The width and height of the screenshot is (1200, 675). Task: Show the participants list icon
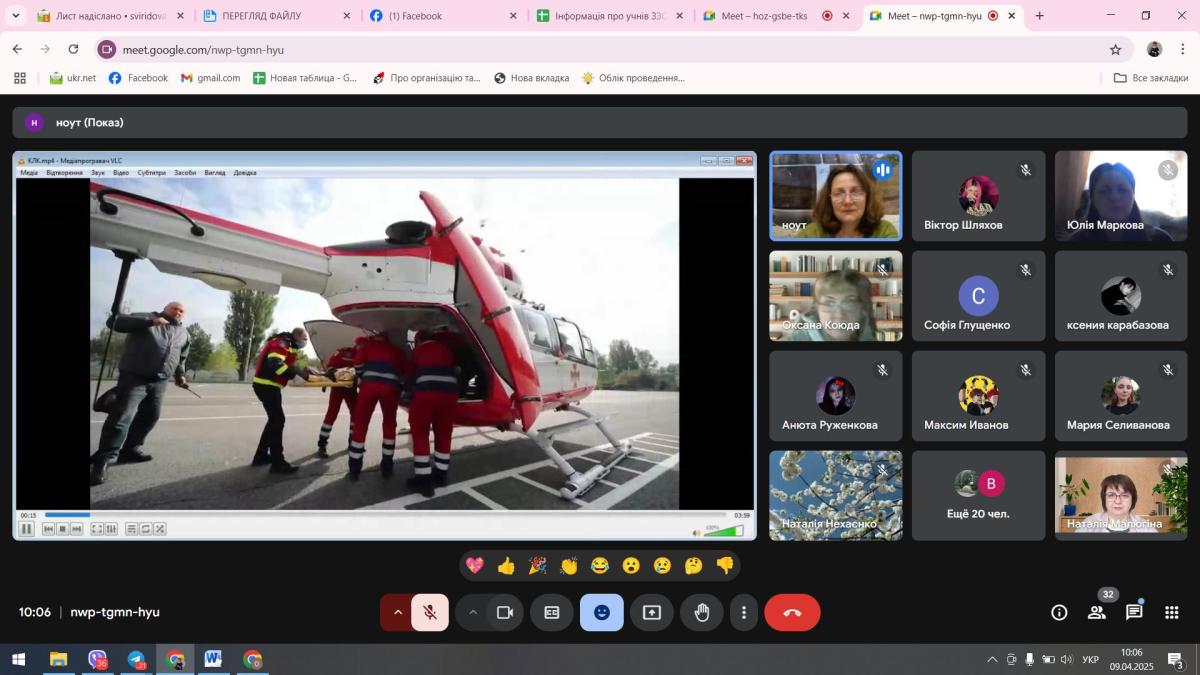click(1097, 613)
